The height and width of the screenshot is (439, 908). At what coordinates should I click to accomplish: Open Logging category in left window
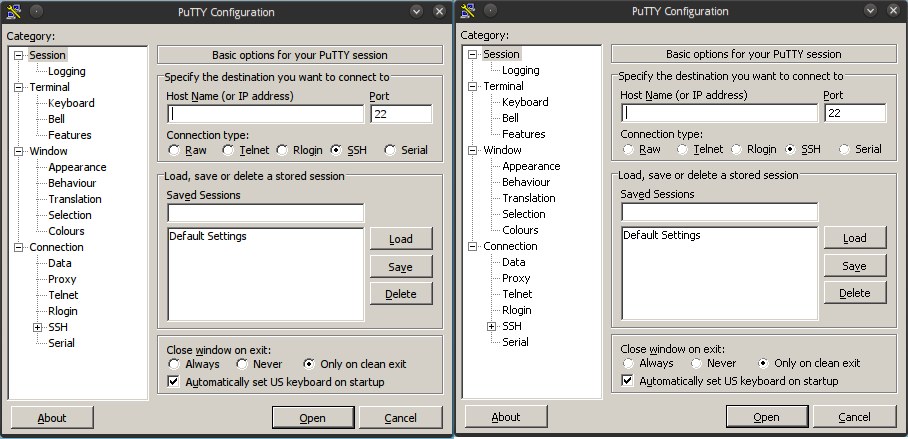pos(67,71)
